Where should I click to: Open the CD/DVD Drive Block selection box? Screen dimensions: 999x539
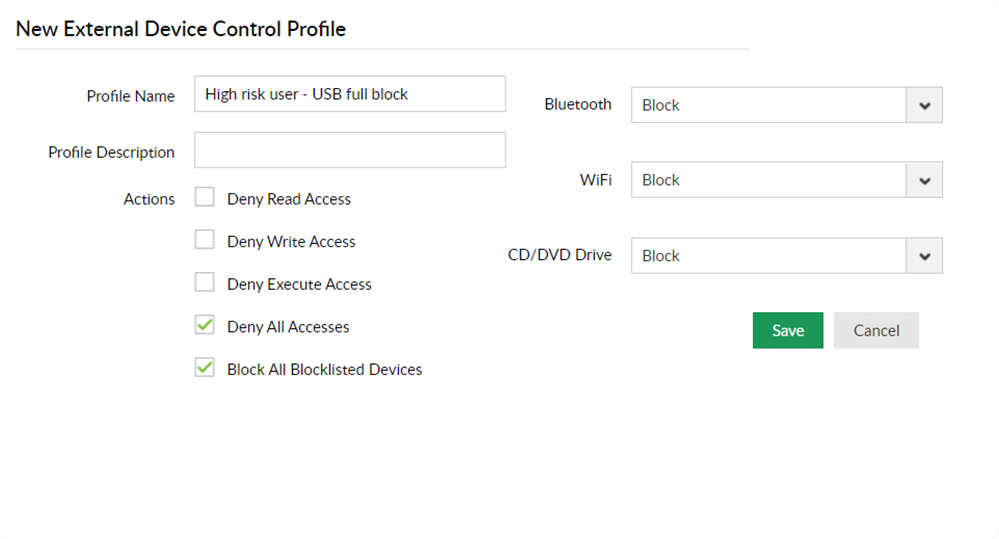768,256
